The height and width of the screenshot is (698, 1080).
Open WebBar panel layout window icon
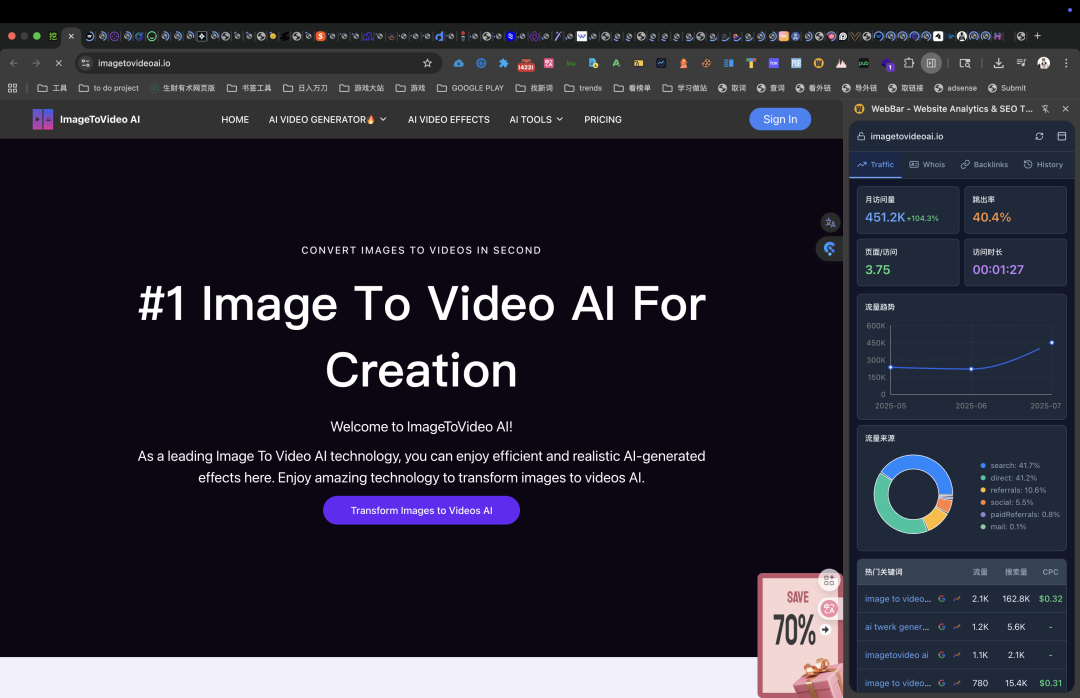(1061, 136)
